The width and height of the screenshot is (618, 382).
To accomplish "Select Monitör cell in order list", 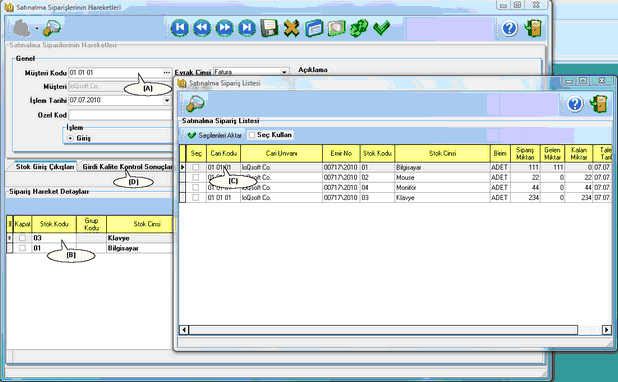I will (x=442, y=187).
